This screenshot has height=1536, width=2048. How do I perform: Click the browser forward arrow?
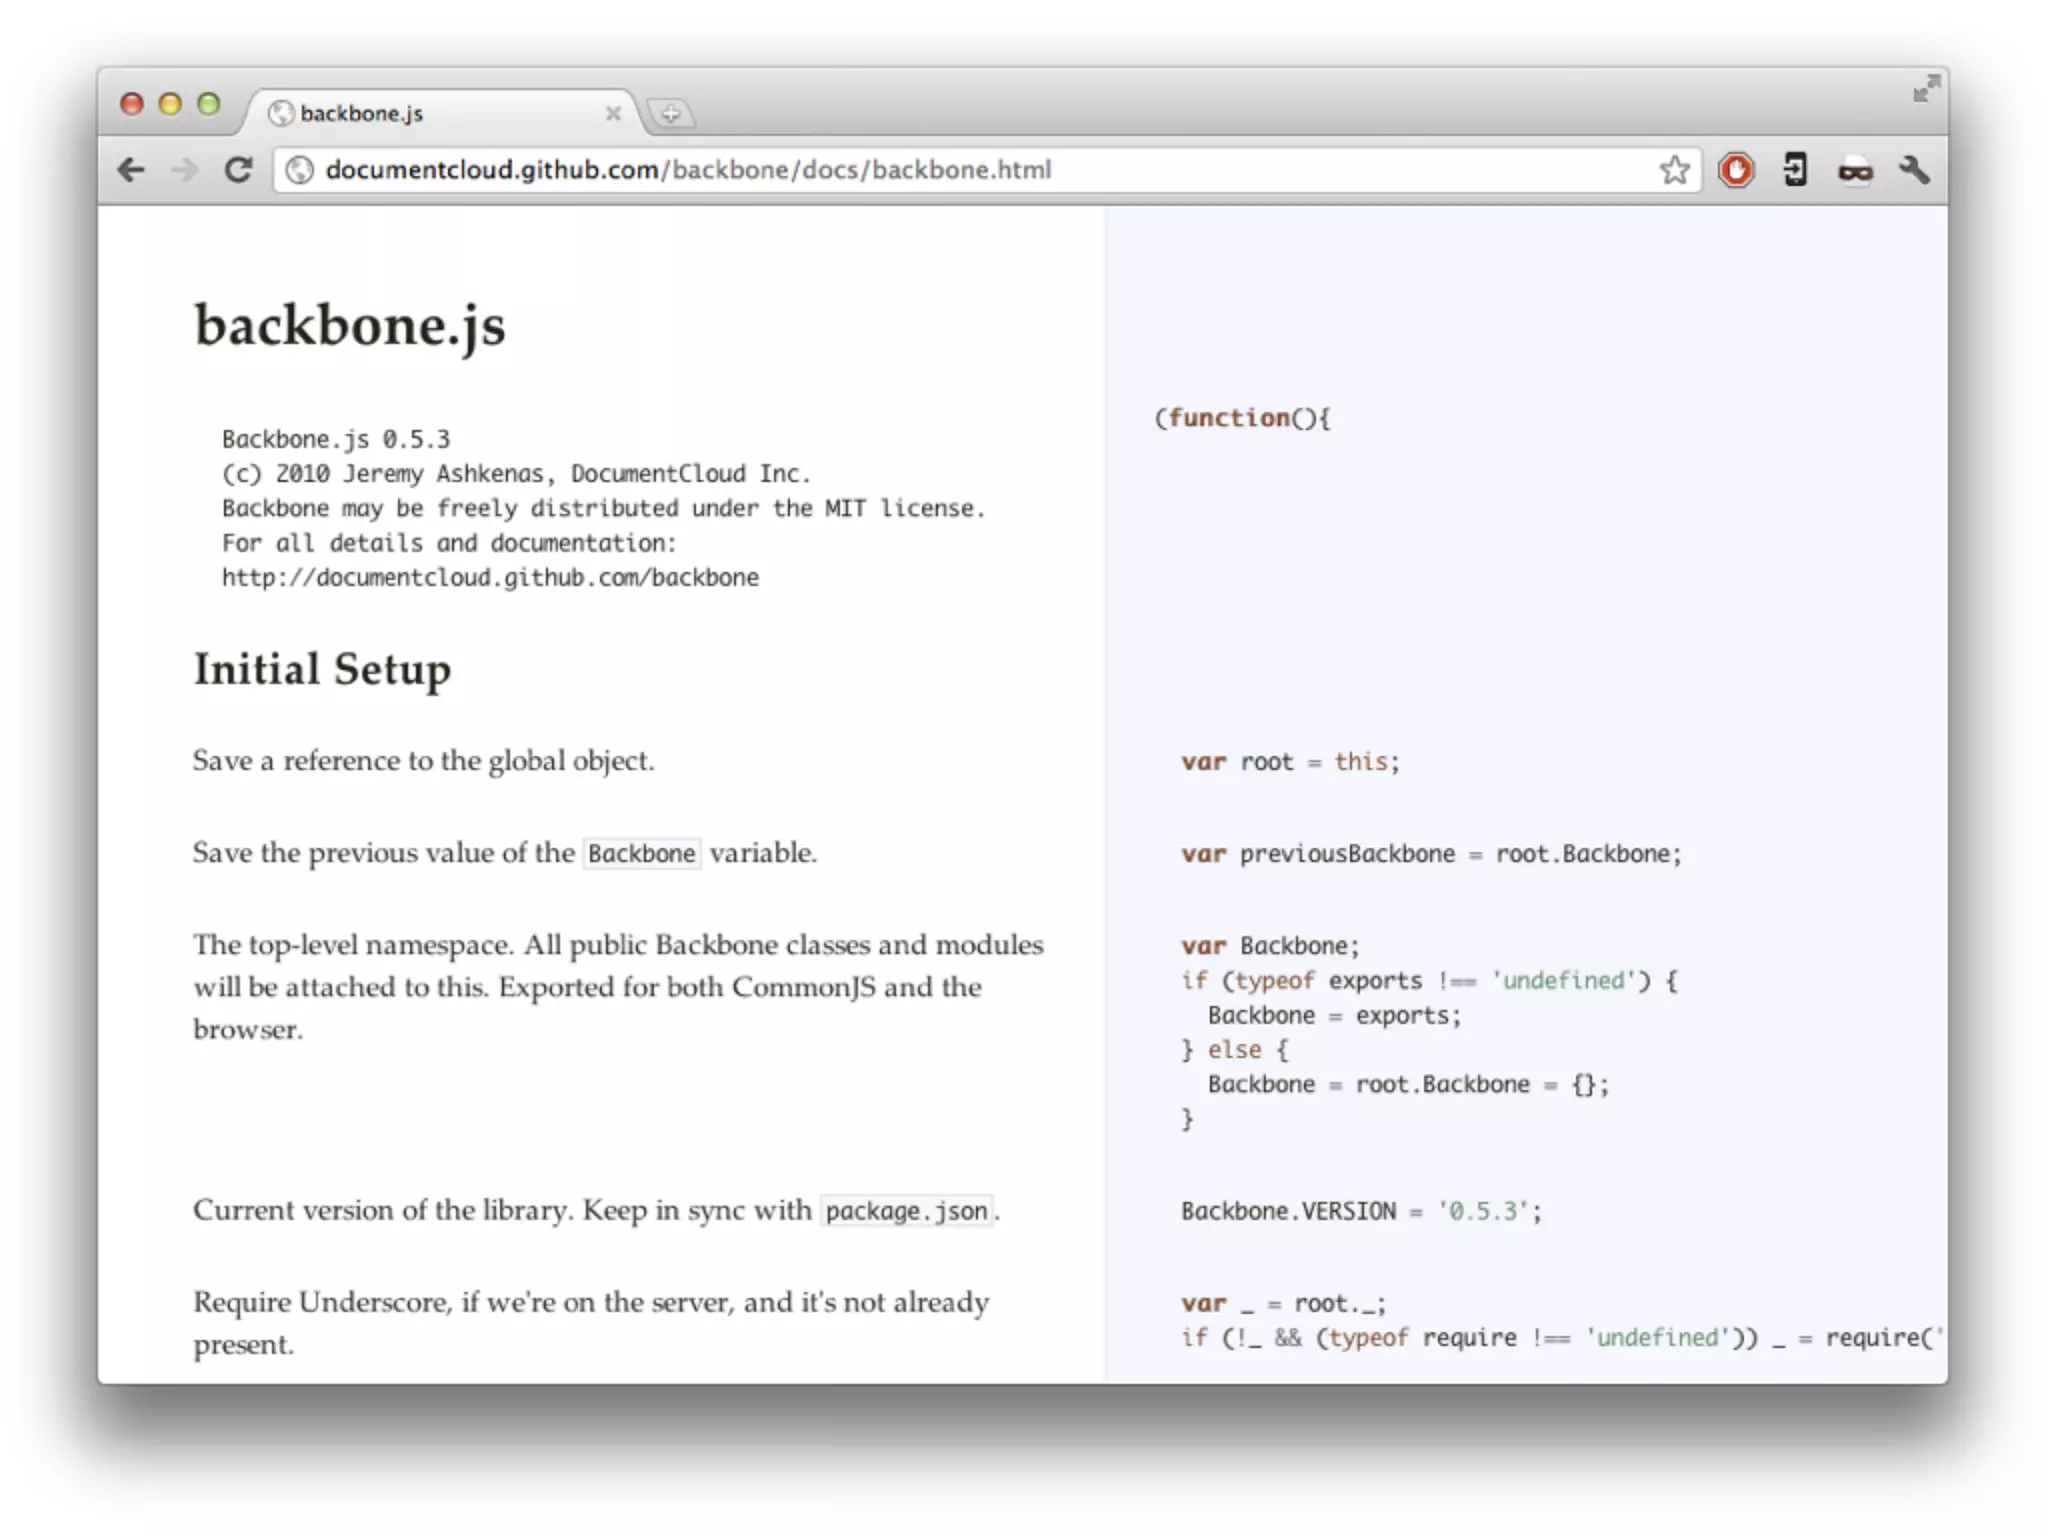pos(185,170)
